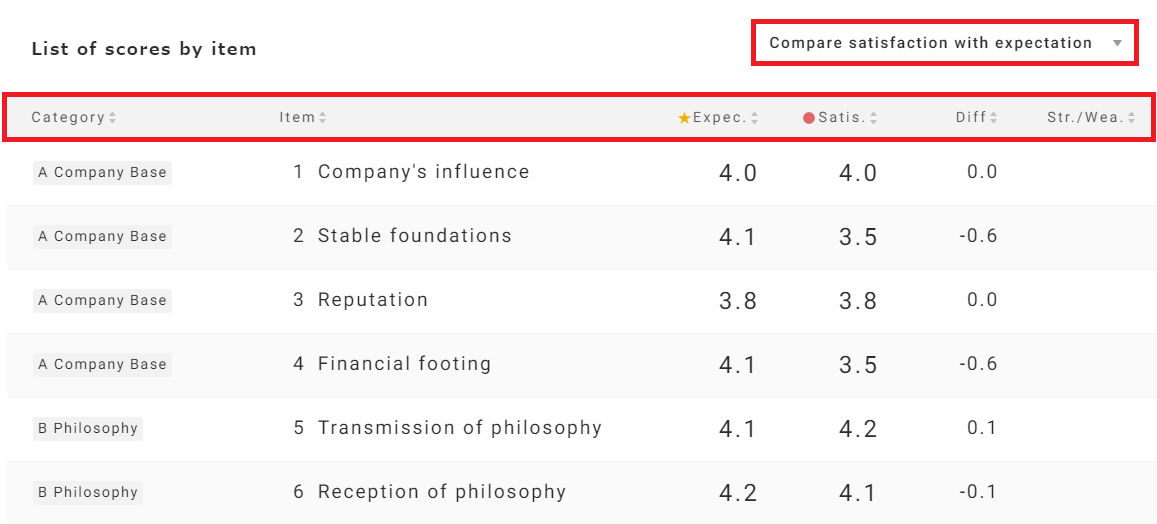Click the List of scores by item heading

pyautogui.click(x=144, y=48)
